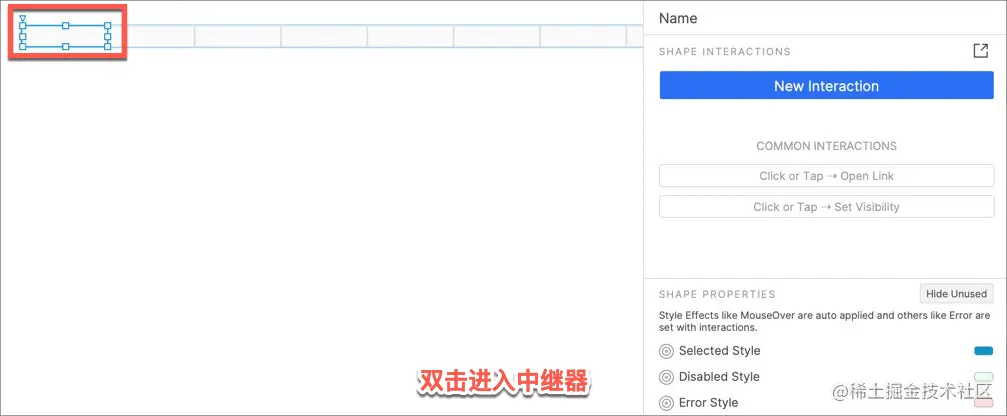Toggle the Disabled Style effect icon
Viewport: 1007px width, 416px height.
pyautogui.click(x=667, y=377)
